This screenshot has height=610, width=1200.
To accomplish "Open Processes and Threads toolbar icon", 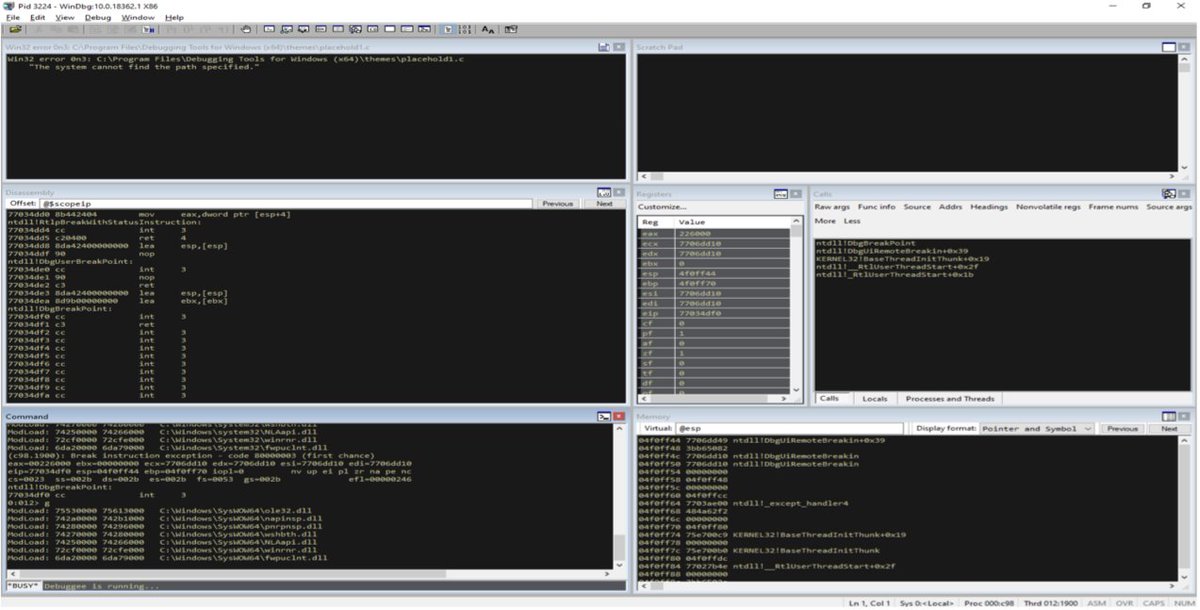I will (406, 30).
